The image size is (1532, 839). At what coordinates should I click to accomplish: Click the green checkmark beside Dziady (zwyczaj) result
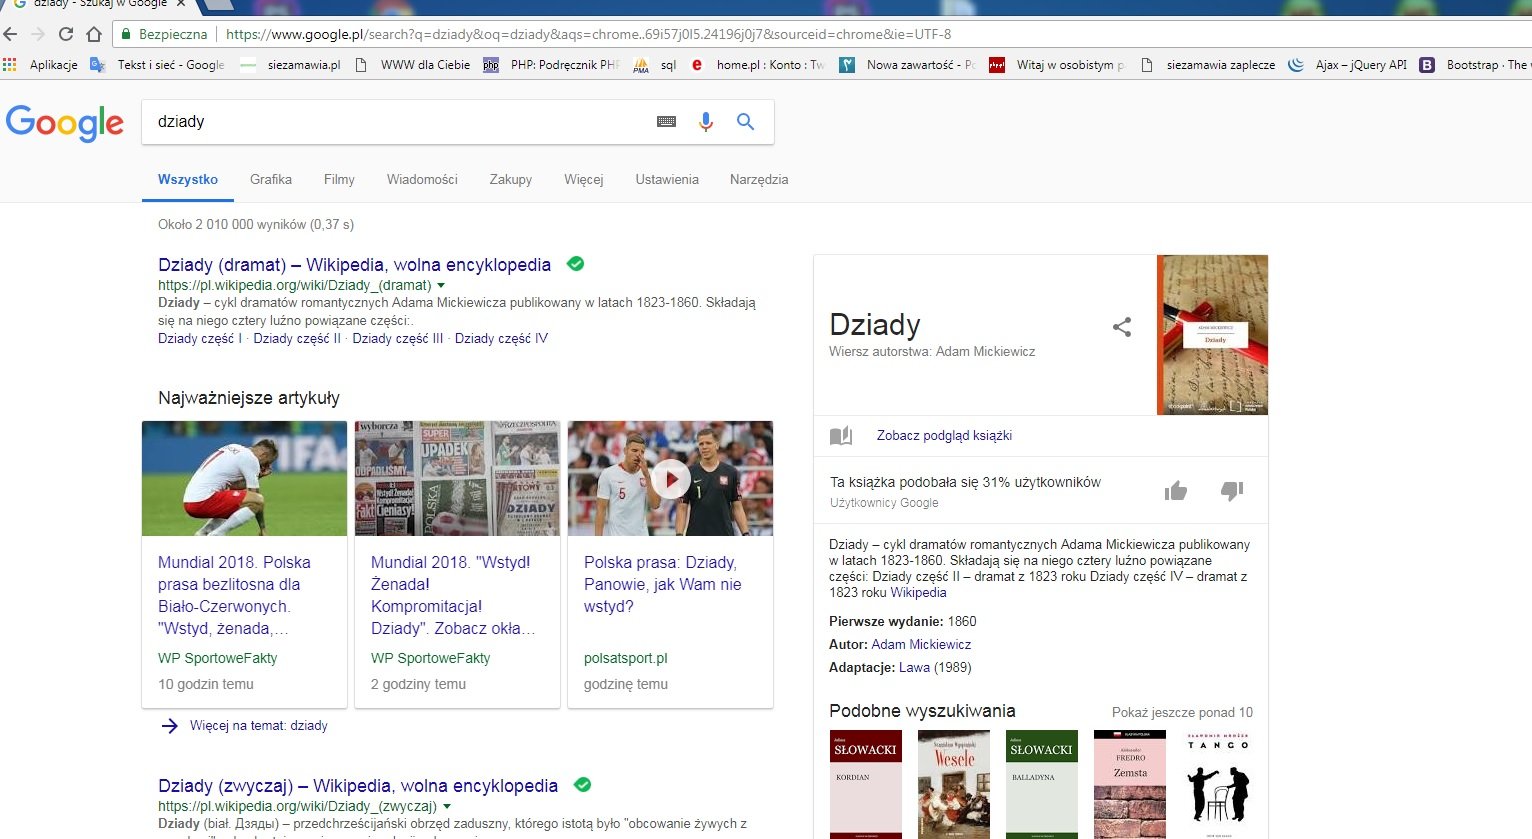pos(582,785)
